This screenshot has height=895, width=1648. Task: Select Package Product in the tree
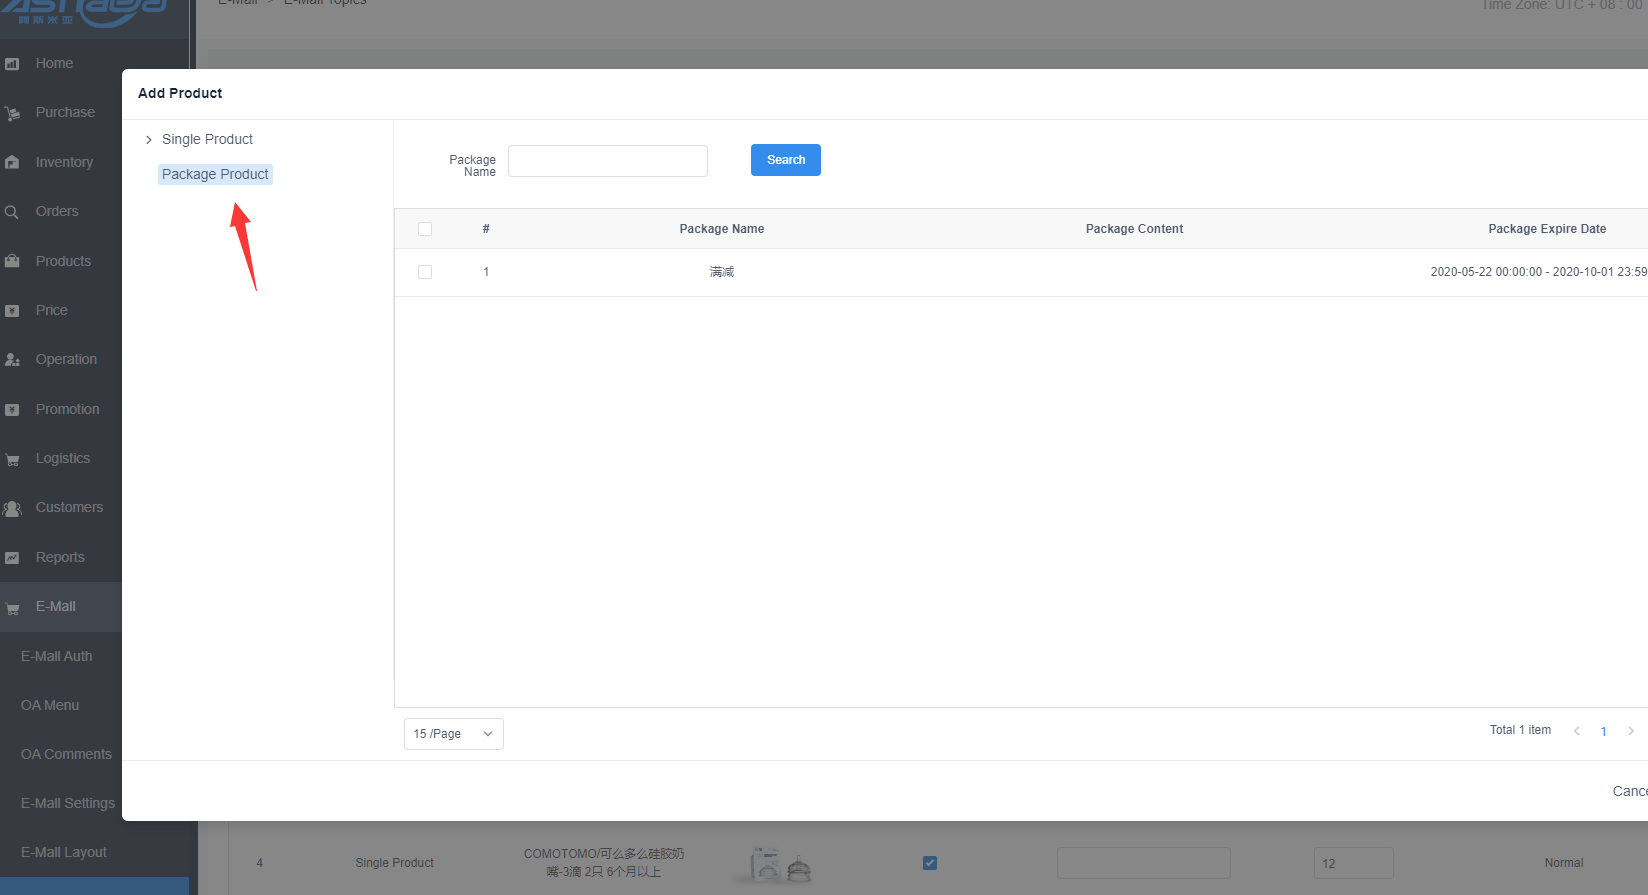(x=215, y=174)
